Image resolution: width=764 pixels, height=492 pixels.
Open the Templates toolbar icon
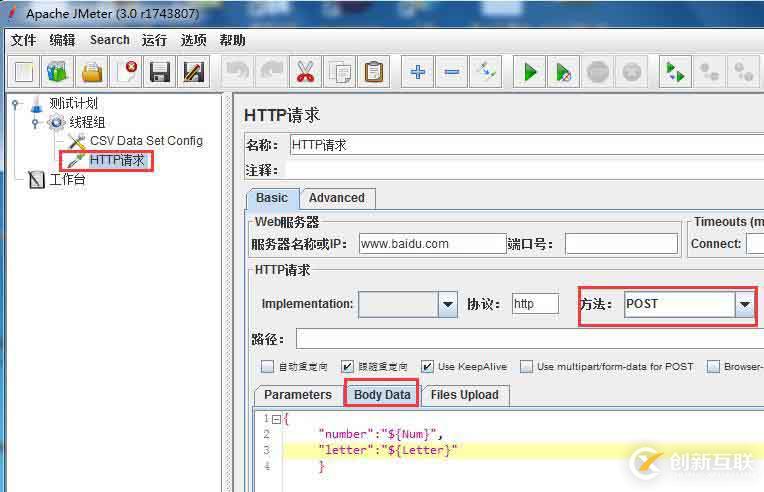57,72
